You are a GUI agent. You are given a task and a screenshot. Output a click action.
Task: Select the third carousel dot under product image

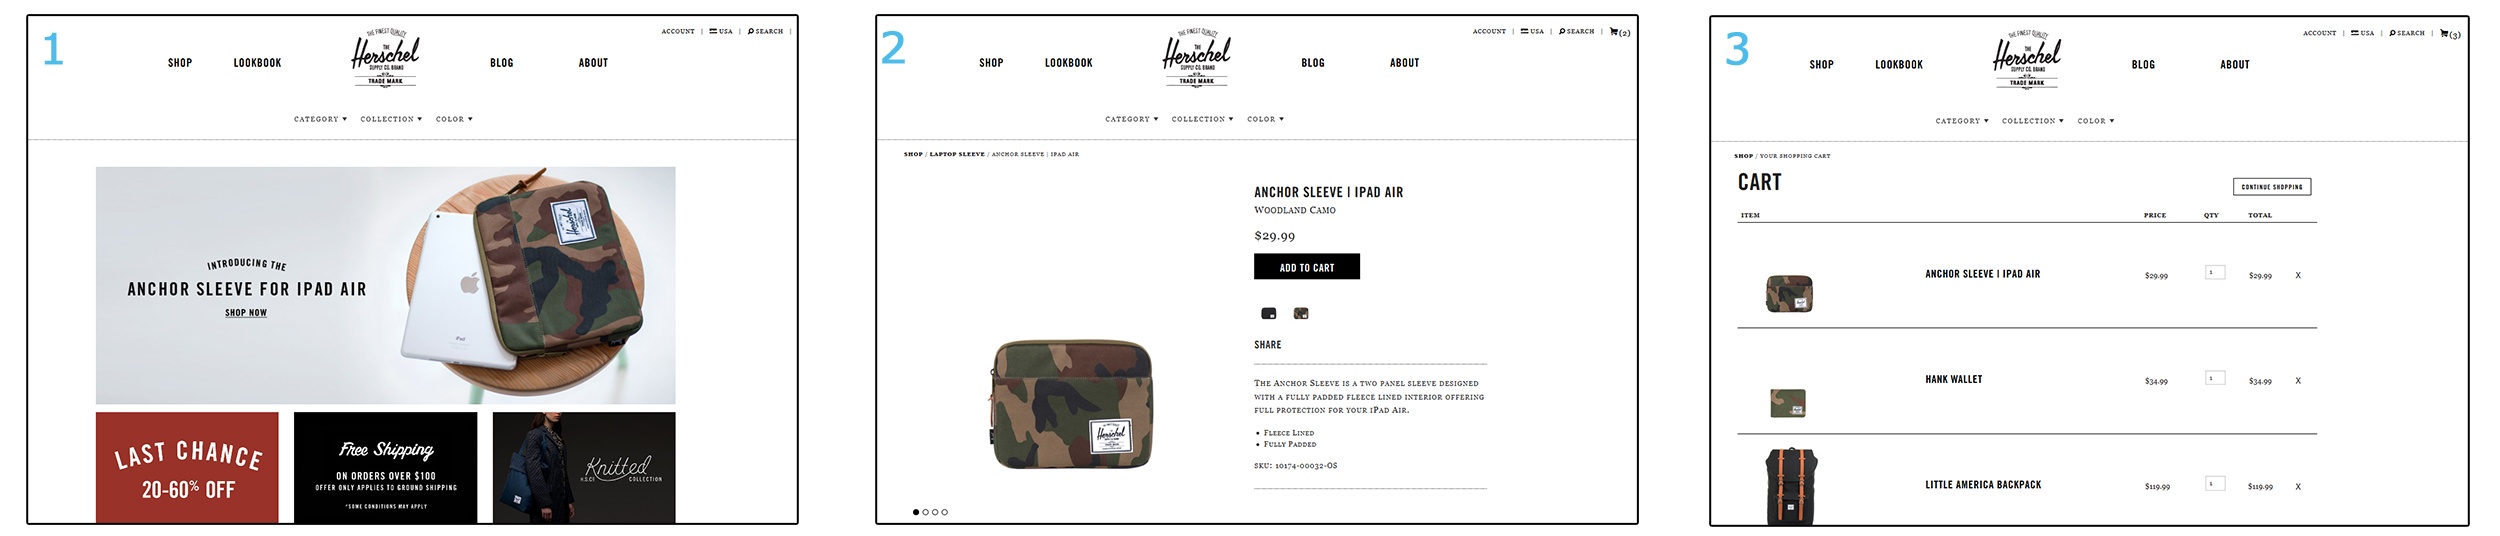pos(935,512)
